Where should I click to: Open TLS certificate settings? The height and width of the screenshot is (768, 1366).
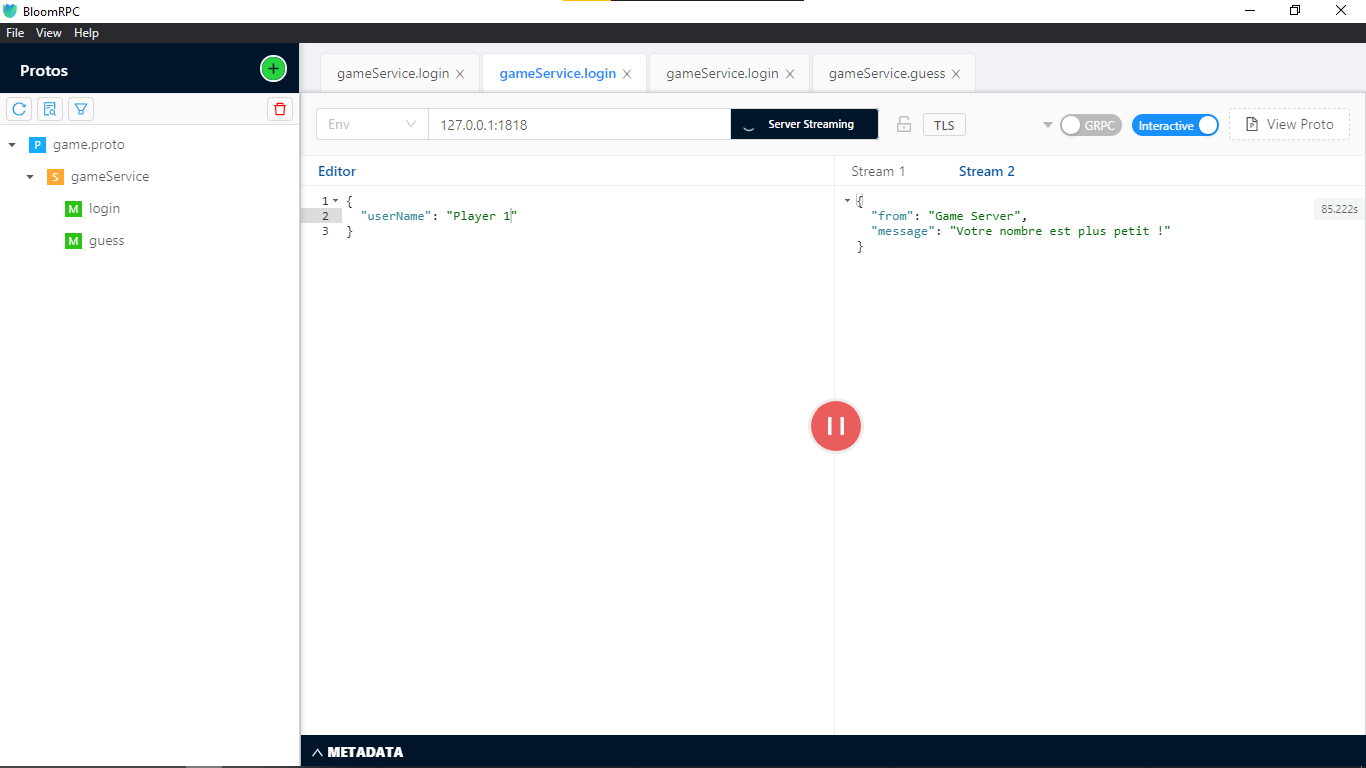pos(943,124)
